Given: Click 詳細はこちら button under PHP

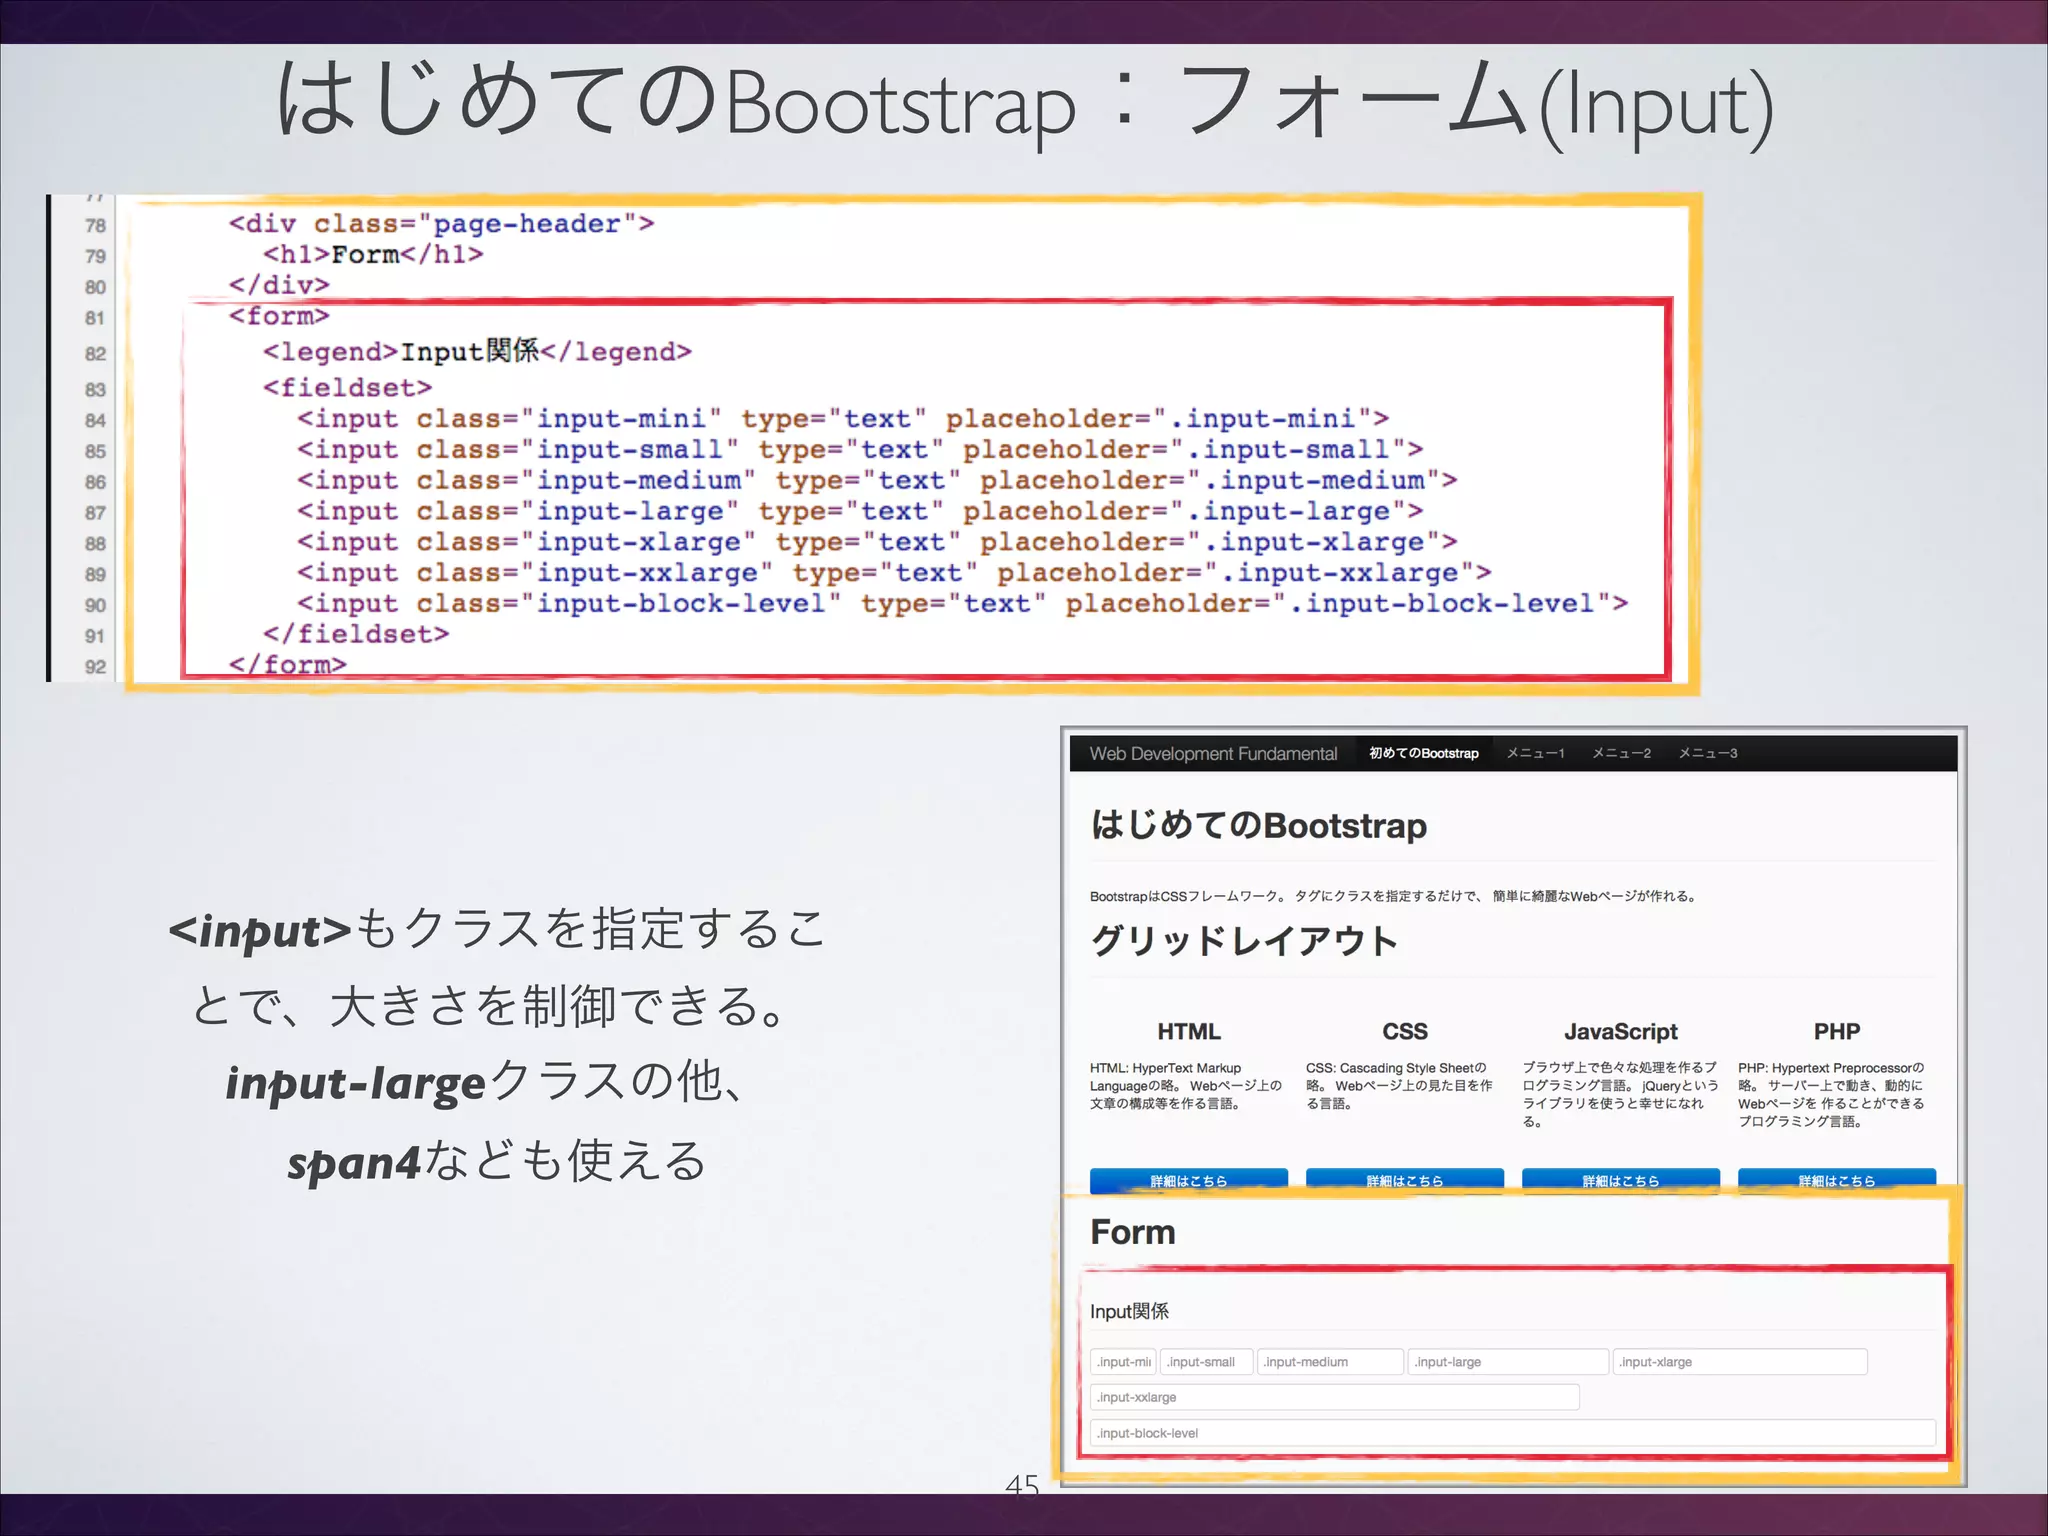Looking at the screenshot, I should 1837,1180.
